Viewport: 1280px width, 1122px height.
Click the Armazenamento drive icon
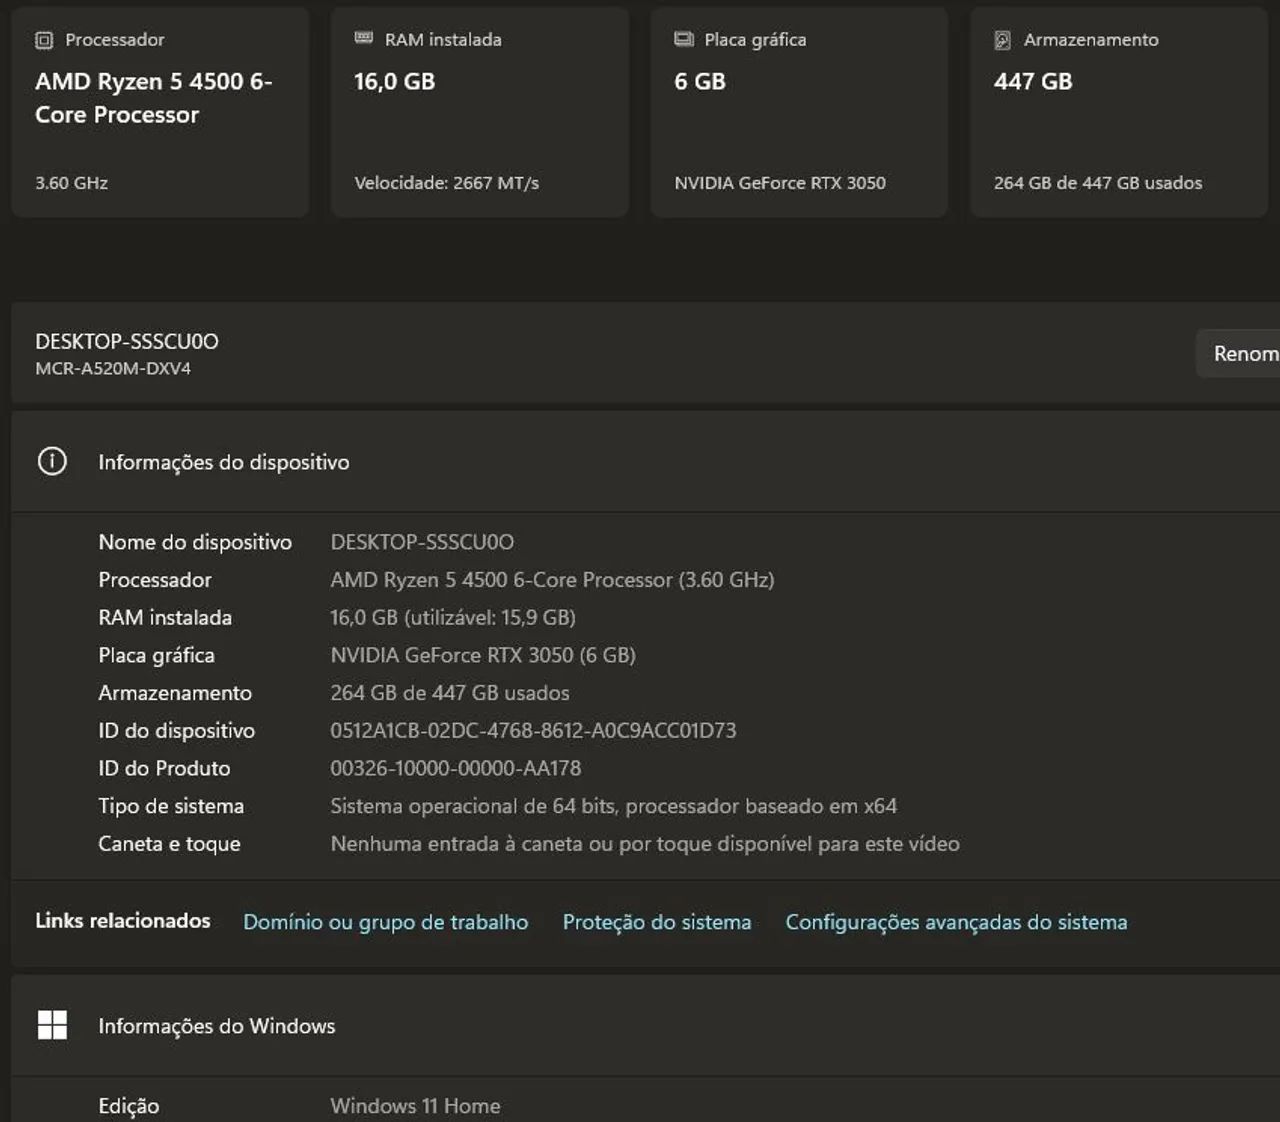pyautogui.click(x=1003, y=40)
